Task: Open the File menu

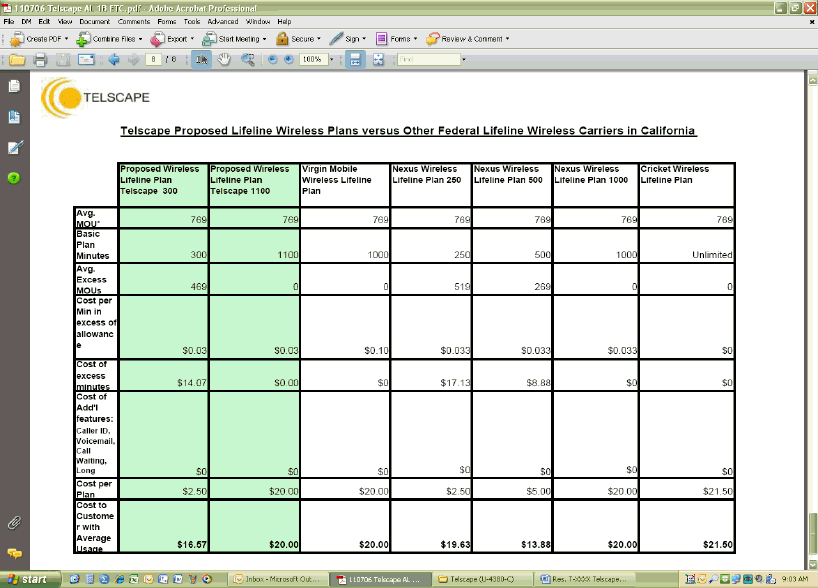Action: tap(9, 22)
